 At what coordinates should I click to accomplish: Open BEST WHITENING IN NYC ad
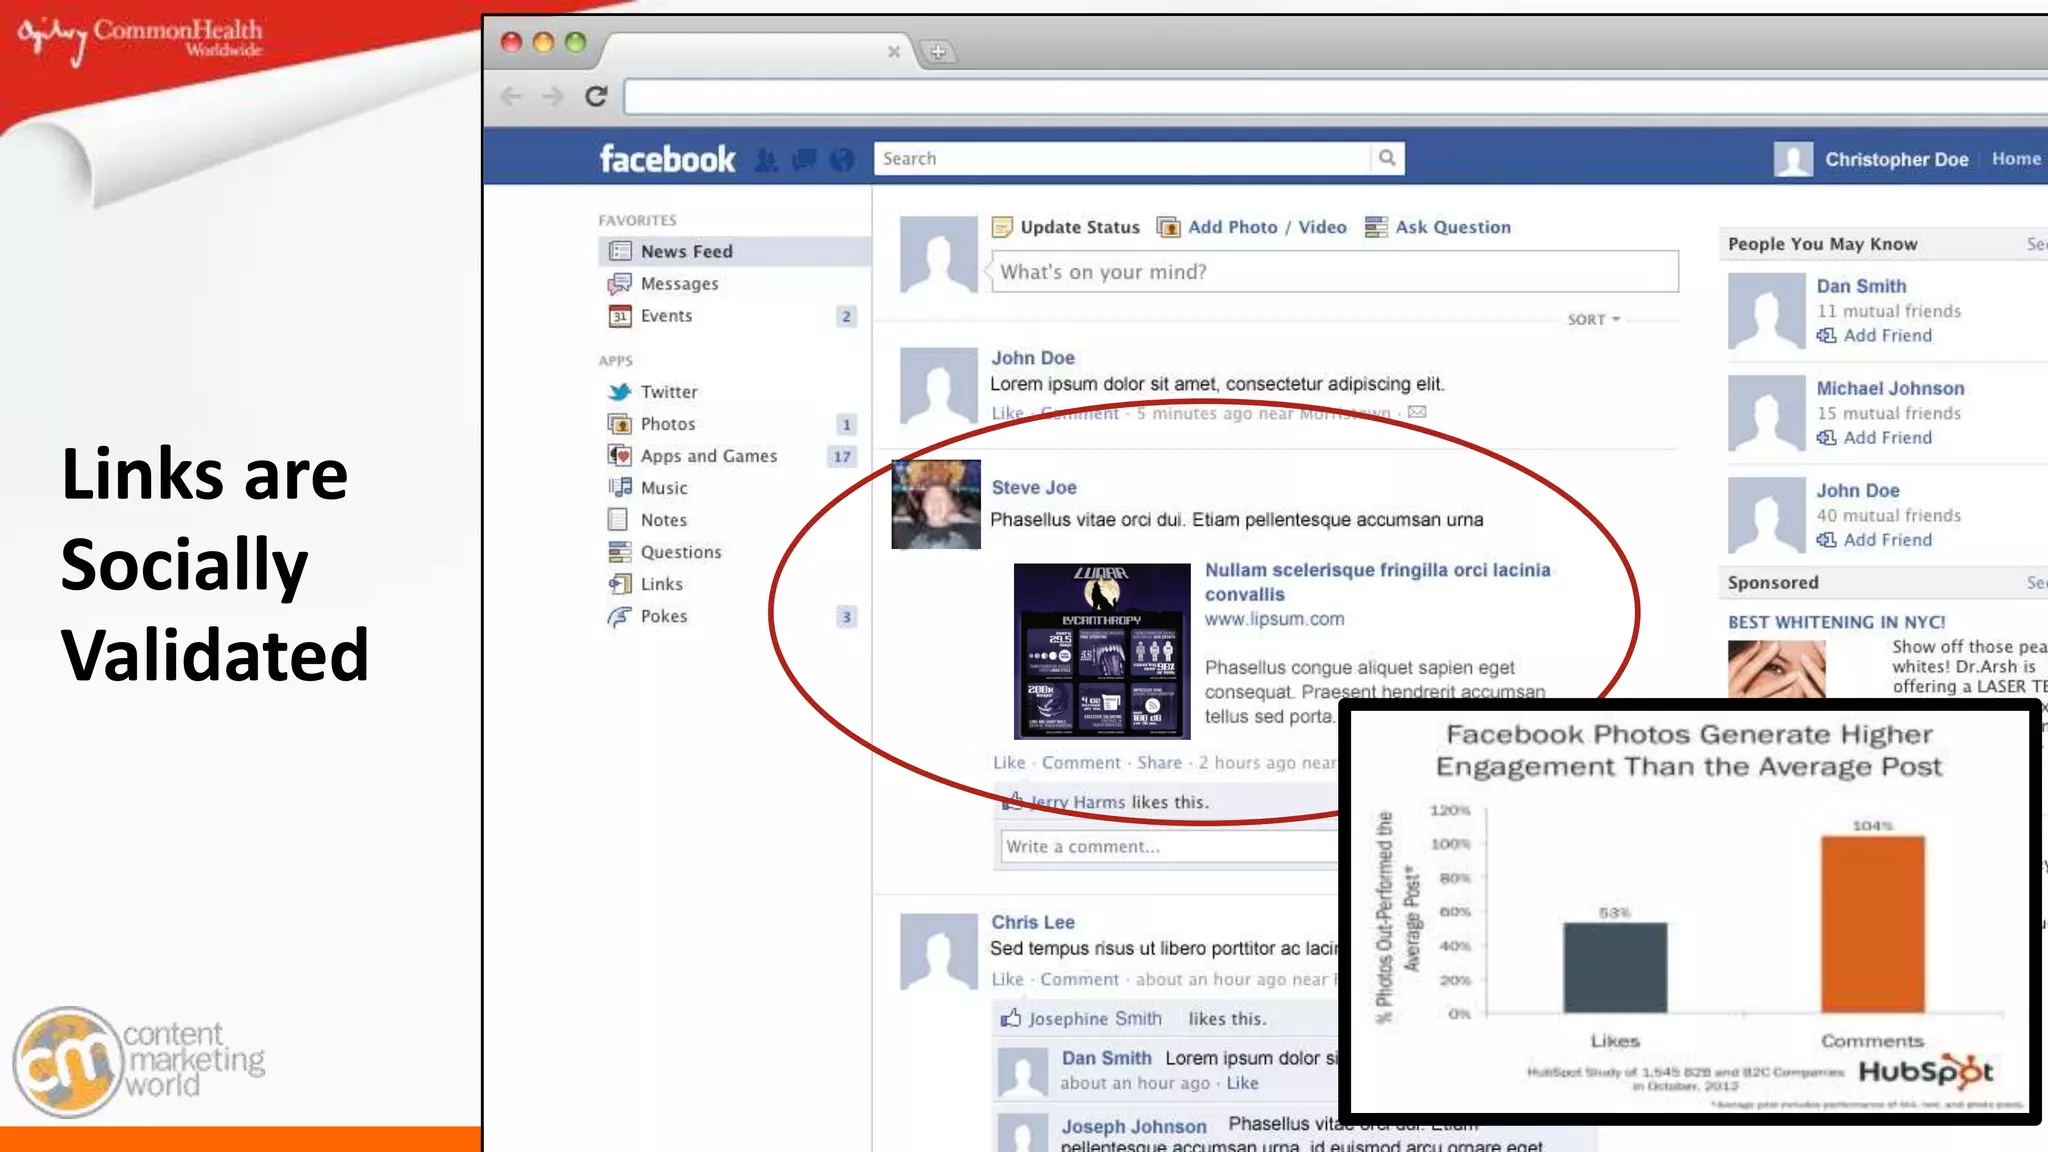tap(1836, 622)
